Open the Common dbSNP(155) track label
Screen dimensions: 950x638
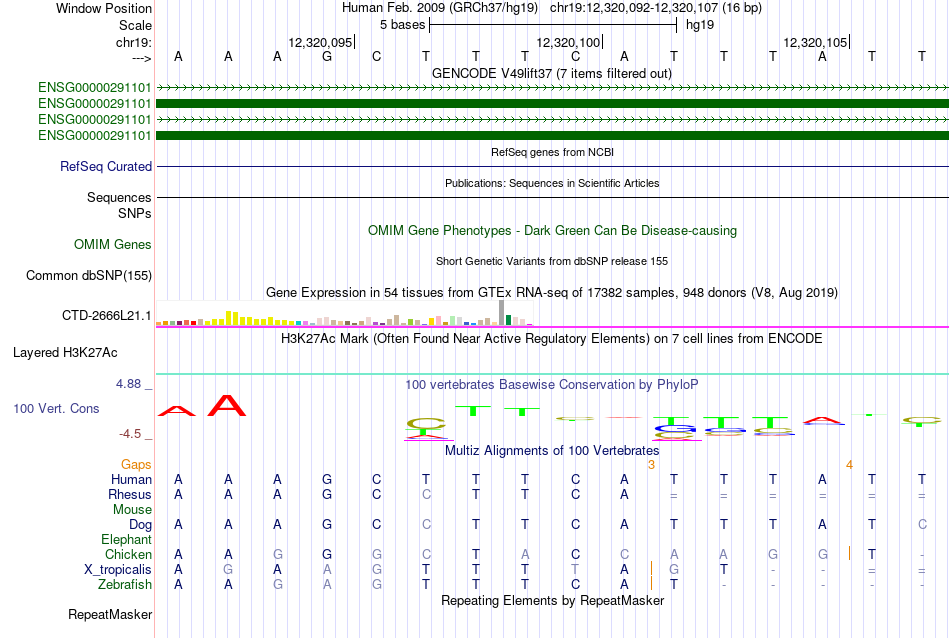(88, 276)
